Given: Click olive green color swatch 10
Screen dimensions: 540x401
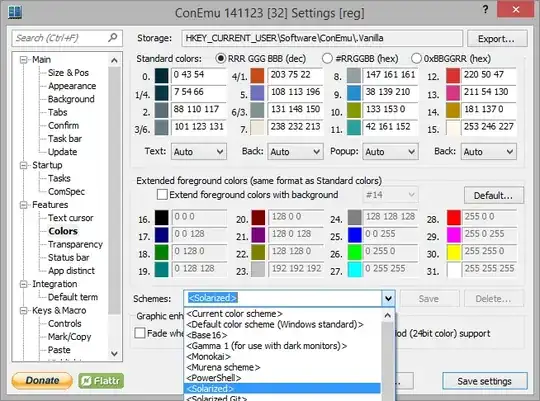Looking at the screenshot, I should [x=354, y=111].
